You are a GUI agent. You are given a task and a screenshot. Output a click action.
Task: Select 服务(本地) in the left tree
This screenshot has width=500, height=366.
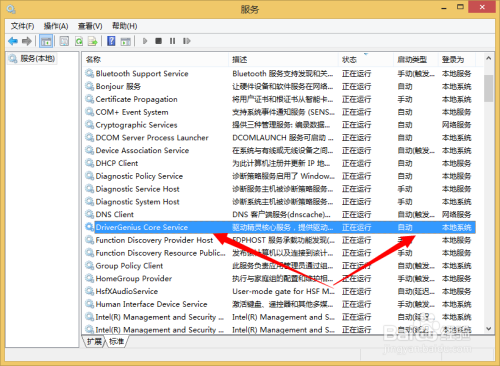click(33, 59)
